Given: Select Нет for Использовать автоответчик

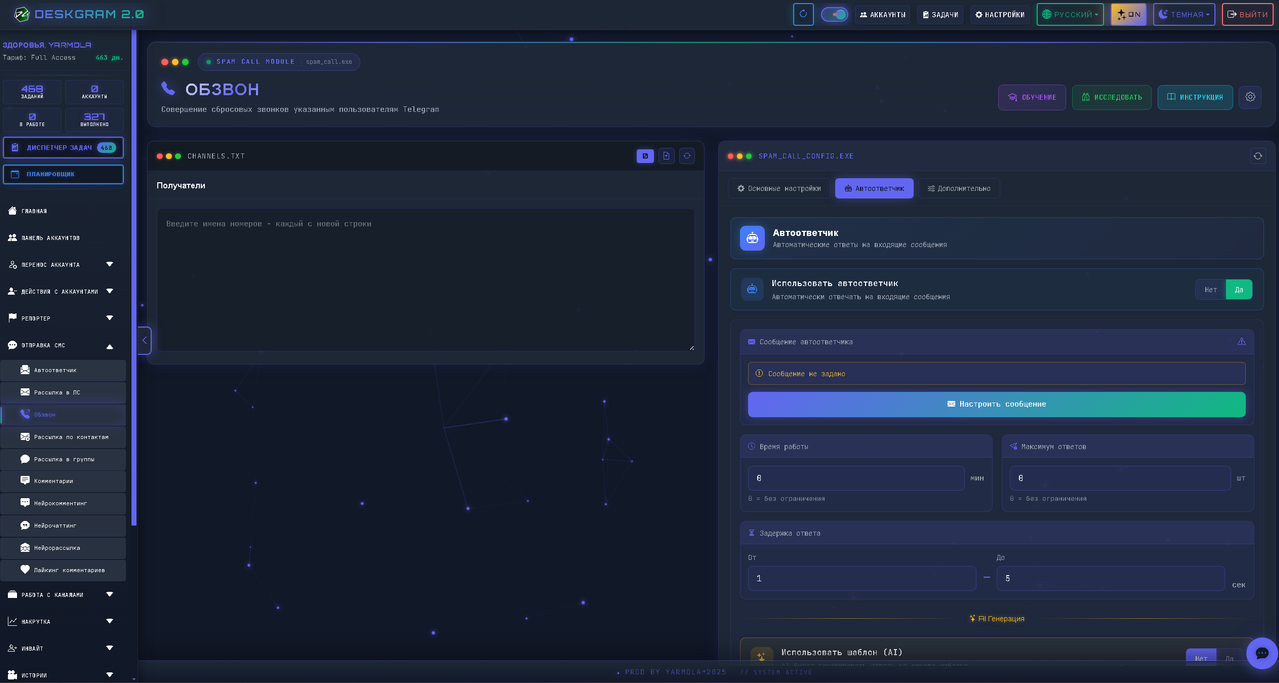Looking at the screenshot, I should coord(1210,290).
